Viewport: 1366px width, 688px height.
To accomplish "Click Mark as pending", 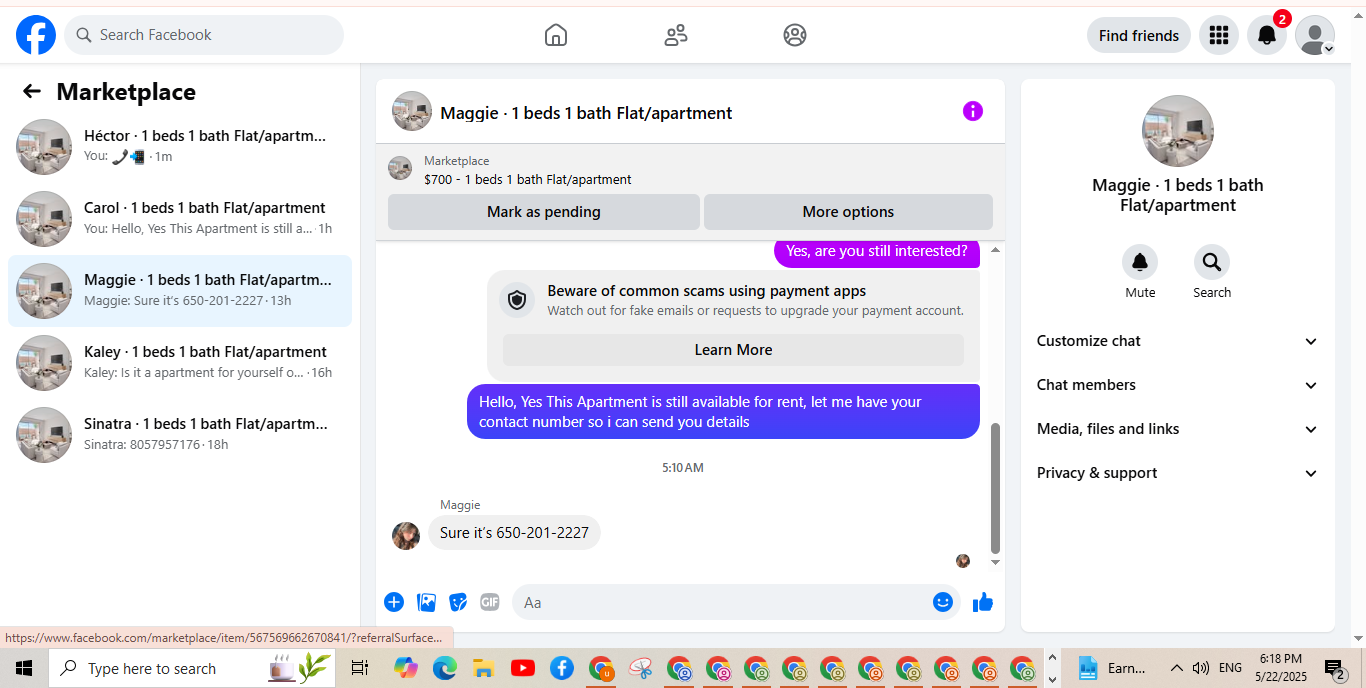I will pos(544,212).
